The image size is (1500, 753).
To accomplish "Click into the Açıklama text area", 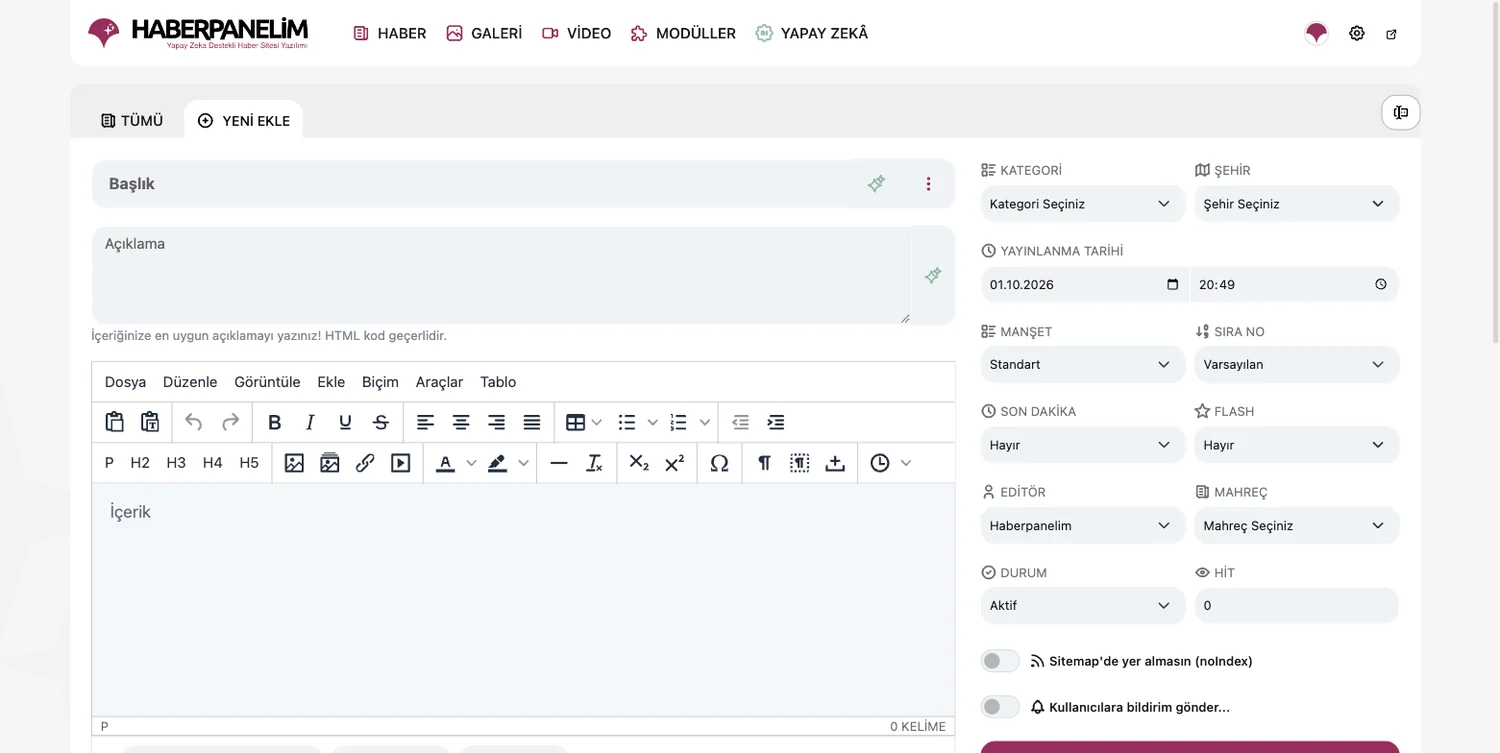I will (x=501, y=275).
